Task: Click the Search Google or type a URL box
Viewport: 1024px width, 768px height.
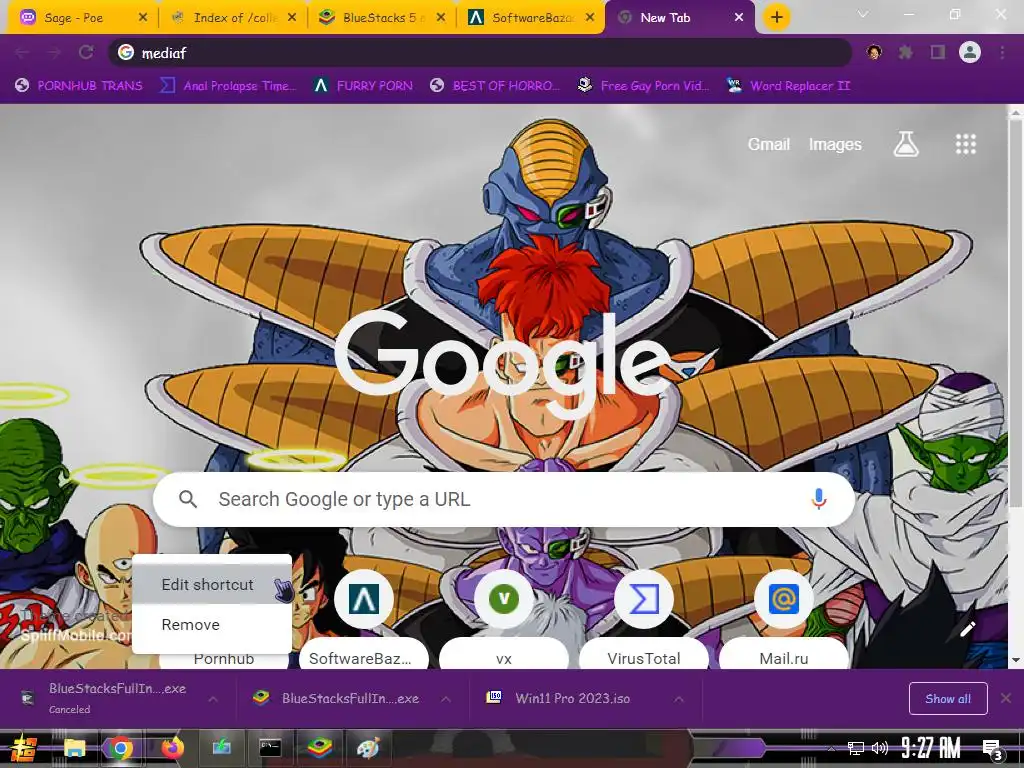Action: click(504, 499)
